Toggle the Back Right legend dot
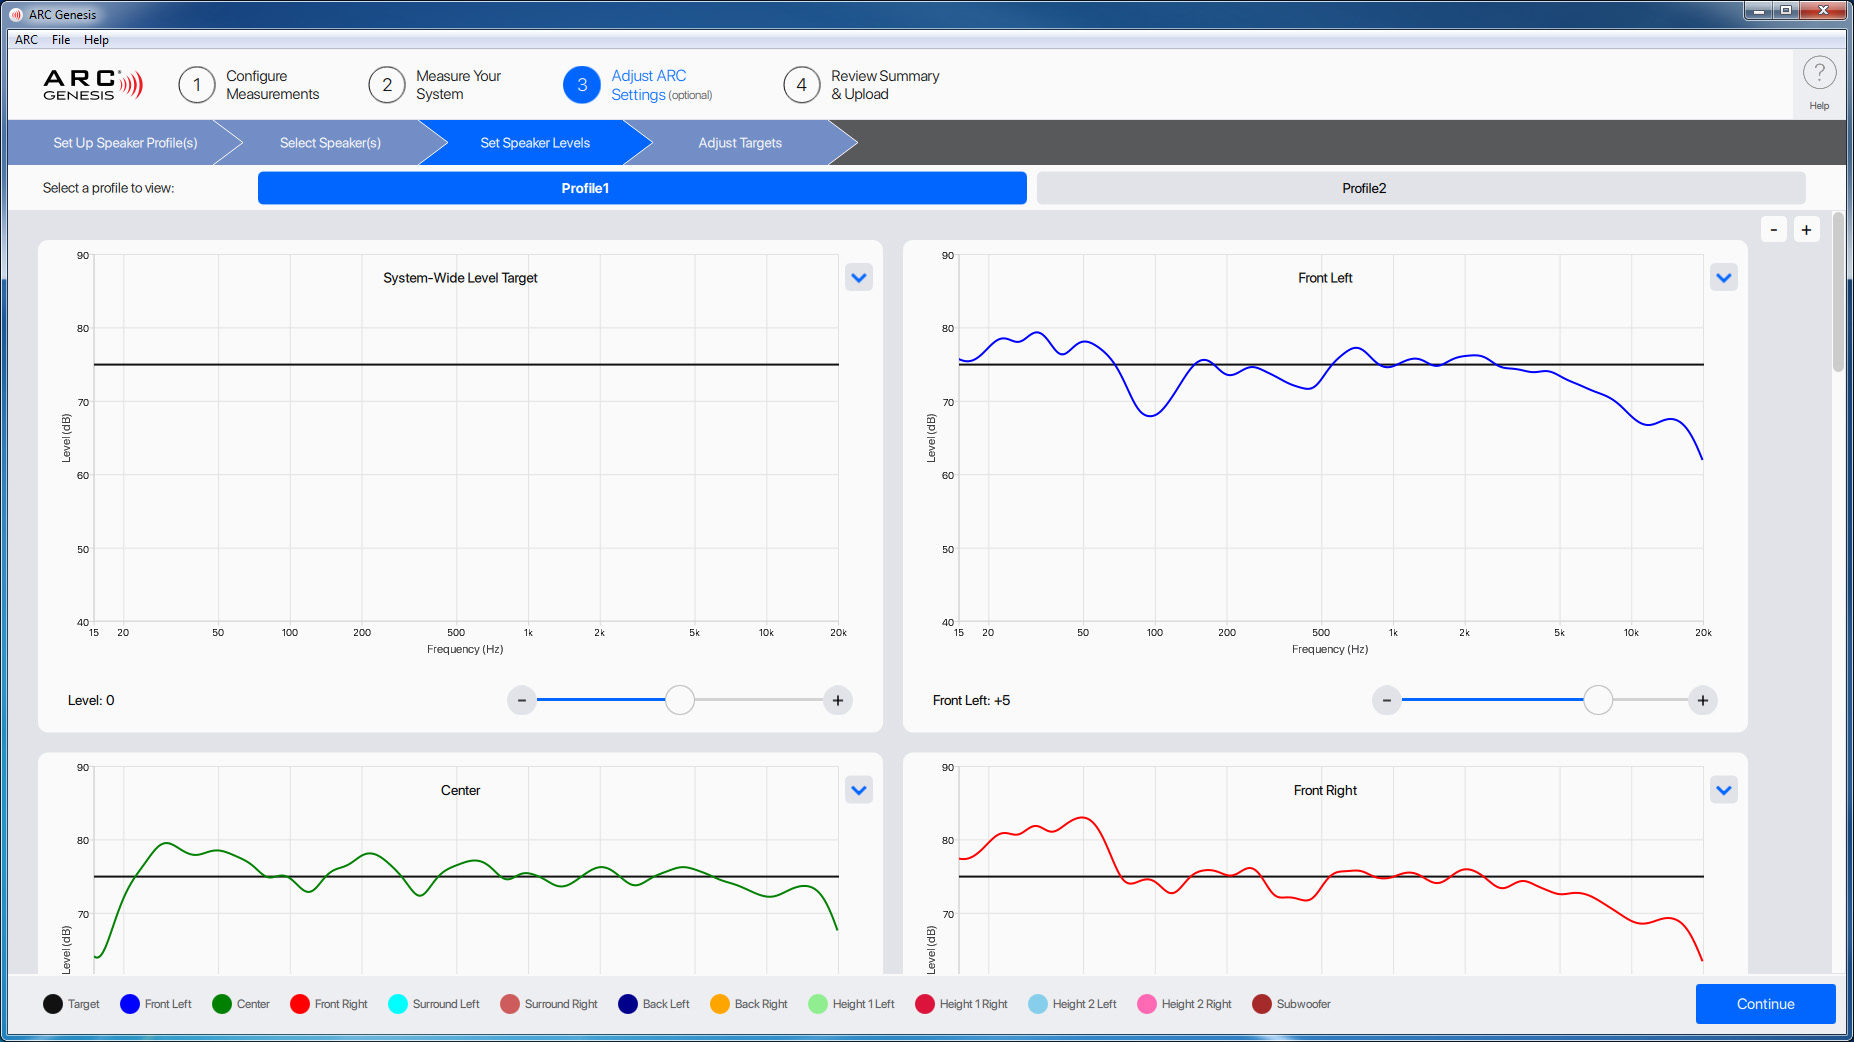This screenshot has width=1854, height=1042. (x=720, y=1004)
